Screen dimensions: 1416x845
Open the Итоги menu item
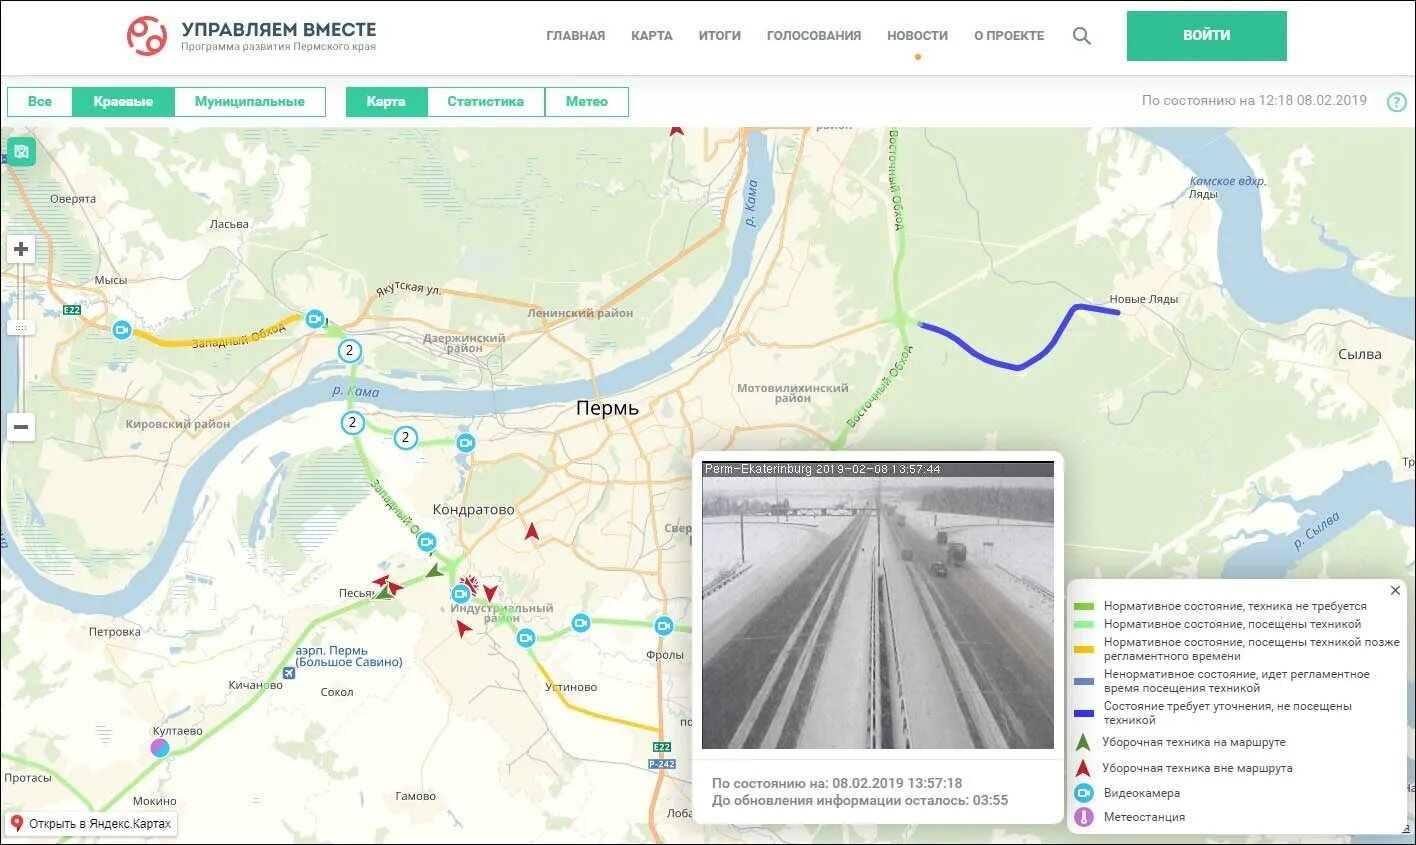[x=720, y=36]
